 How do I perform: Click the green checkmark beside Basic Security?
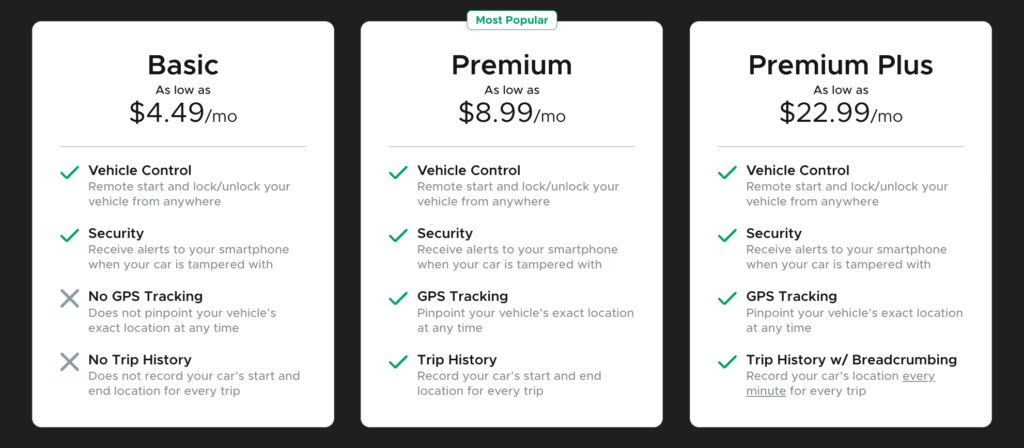[70, 235]
